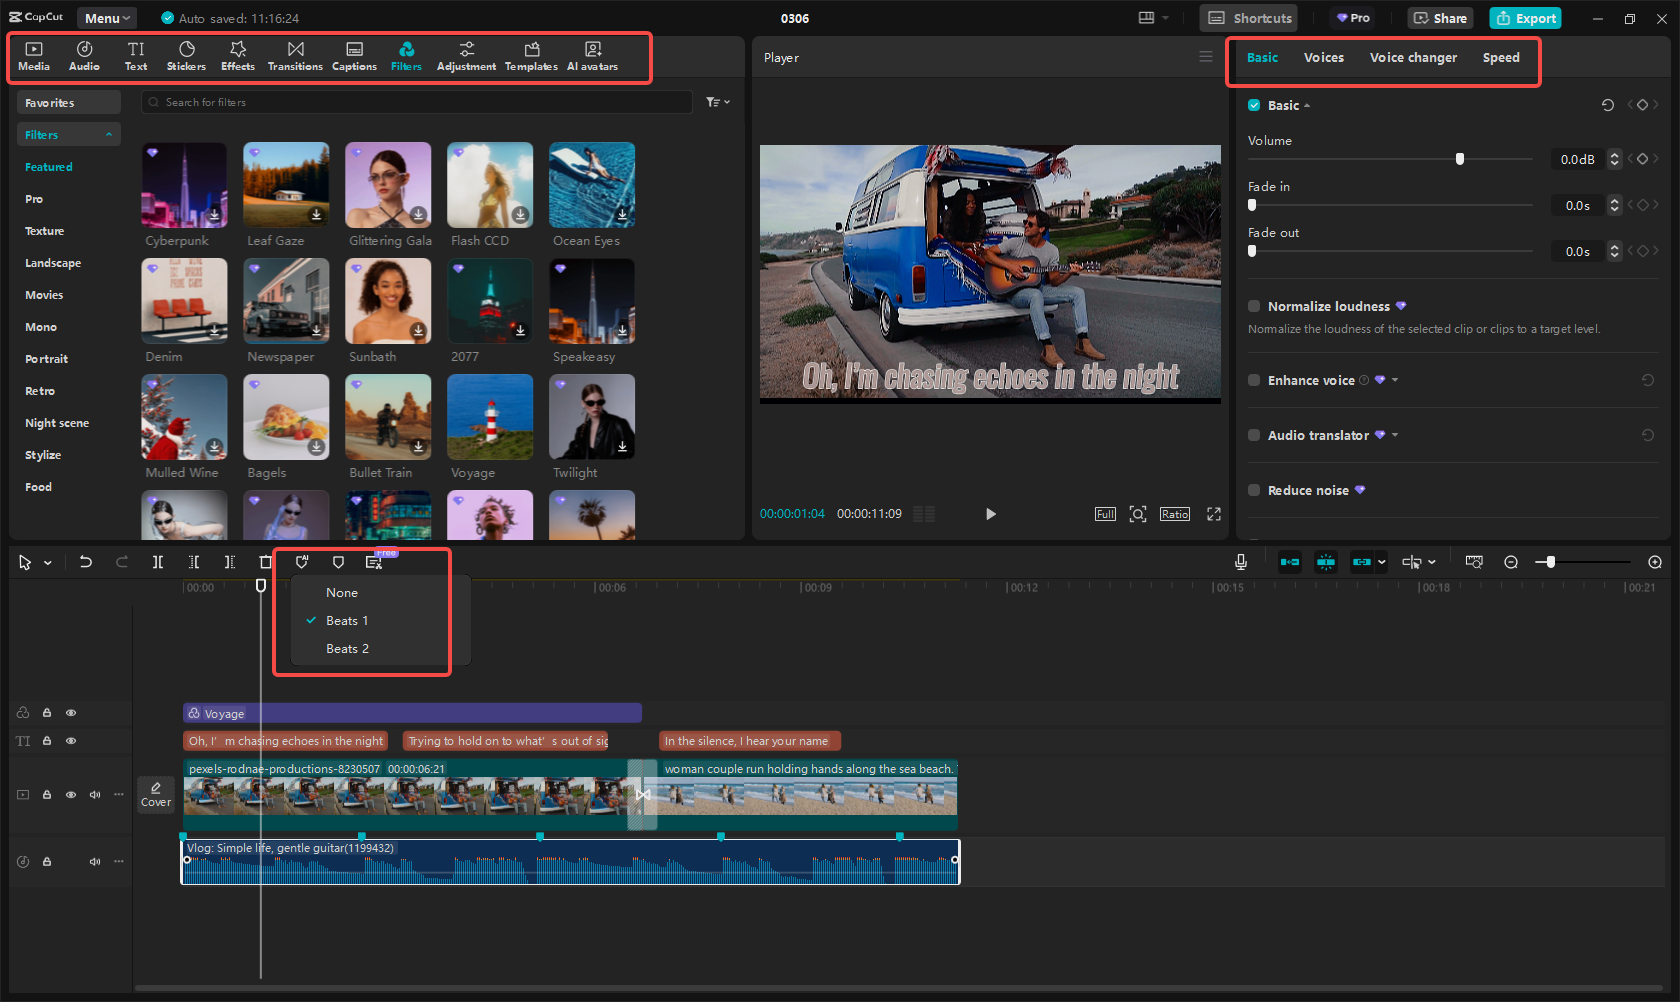Open the Stickers panel

tap(186, 56)
